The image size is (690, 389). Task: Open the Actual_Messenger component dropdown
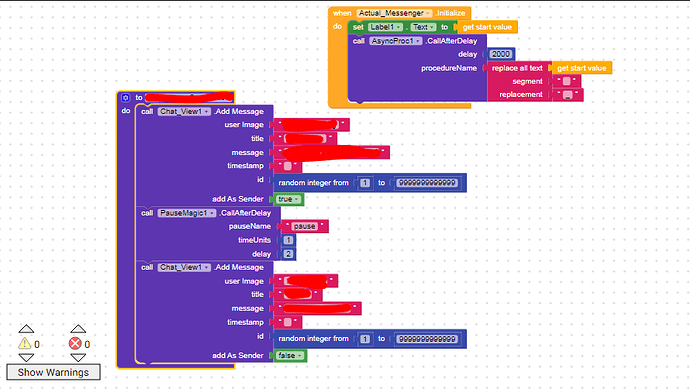tap(394, 13)
